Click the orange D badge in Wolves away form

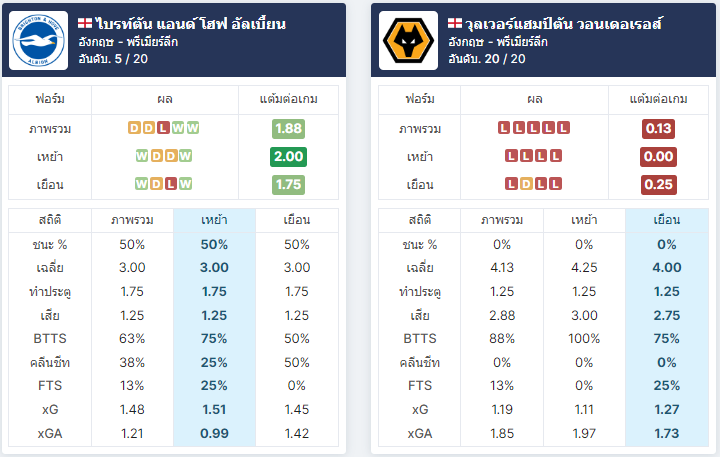526,184
